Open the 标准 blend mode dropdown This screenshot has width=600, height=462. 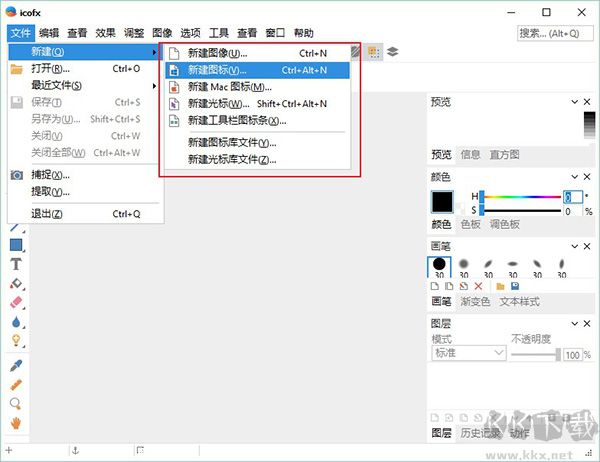[469, 353]
